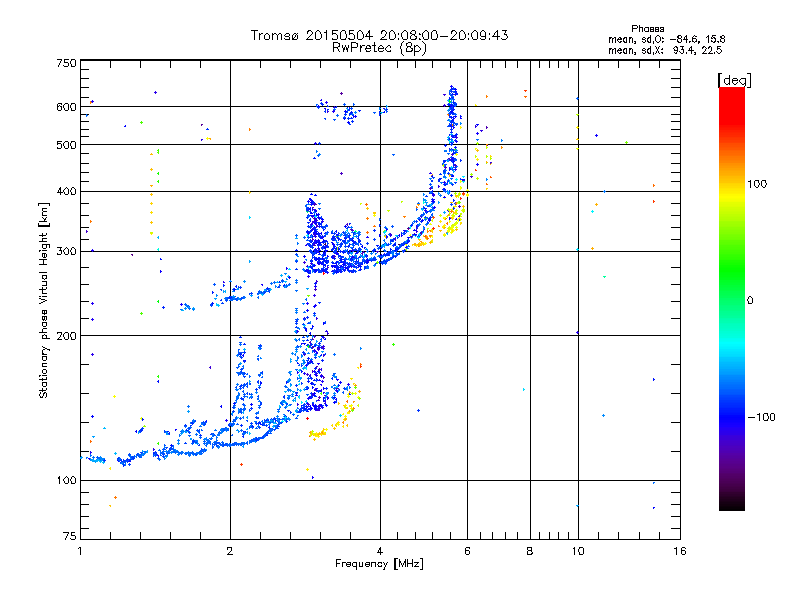Click the x-axis '10' tick label

tap(578, 551)
